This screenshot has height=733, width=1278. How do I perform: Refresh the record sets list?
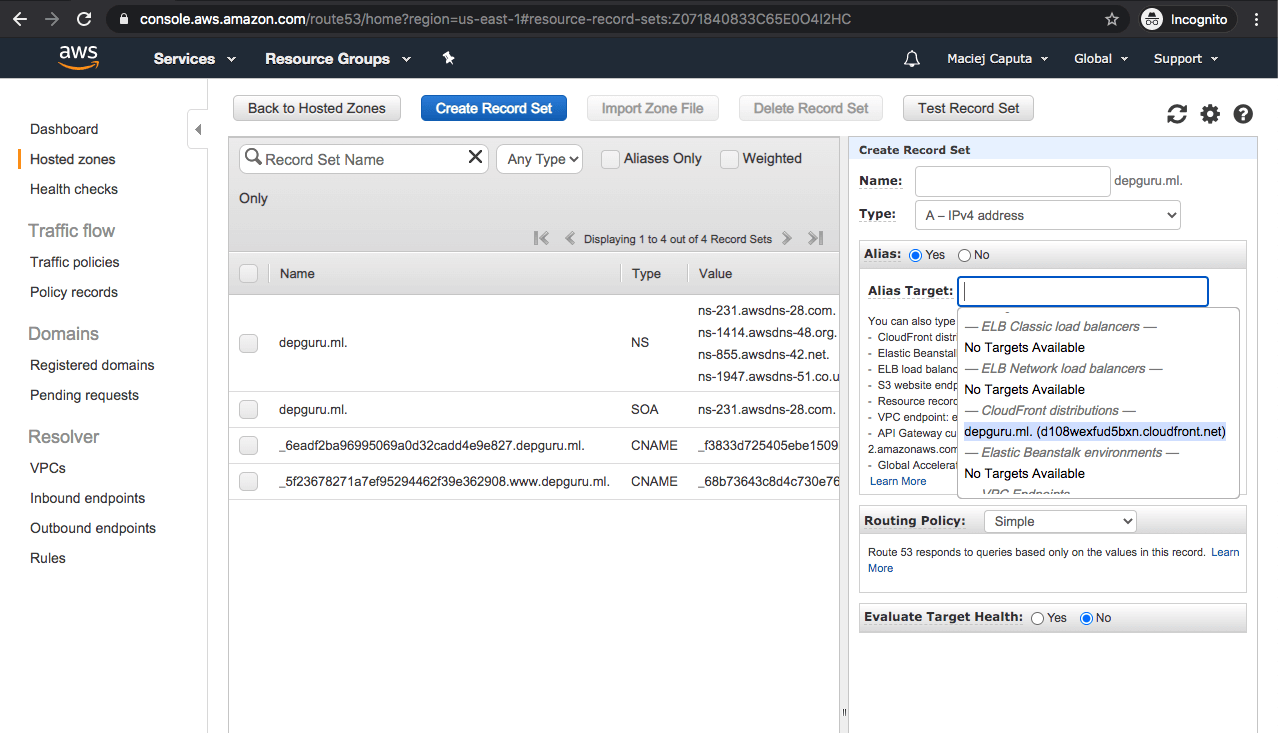[x=1177, y=114]
